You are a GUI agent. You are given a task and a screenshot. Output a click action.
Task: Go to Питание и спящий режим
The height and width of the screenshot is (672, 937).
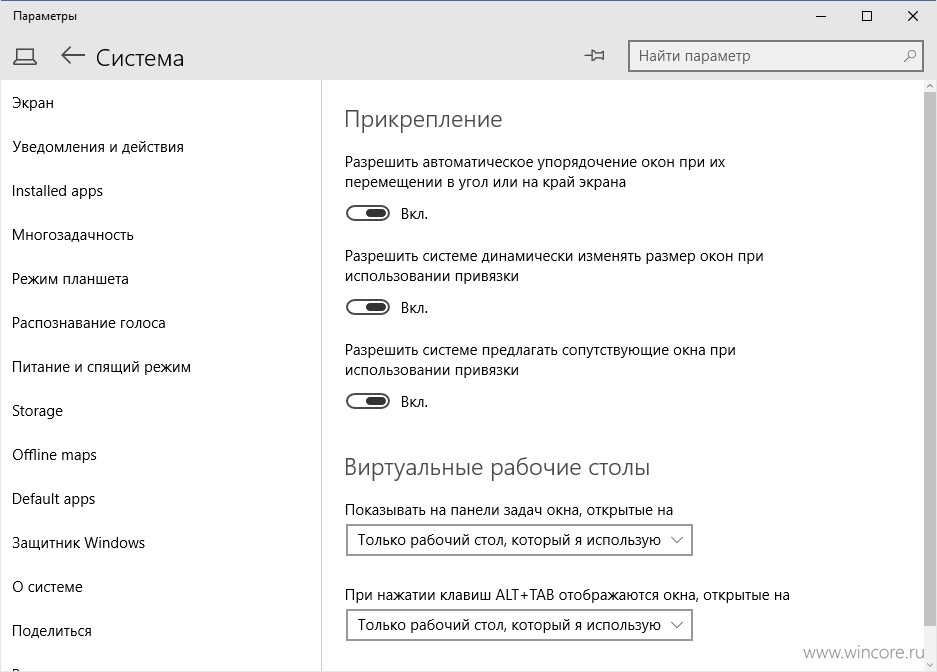tap(102, 367)
